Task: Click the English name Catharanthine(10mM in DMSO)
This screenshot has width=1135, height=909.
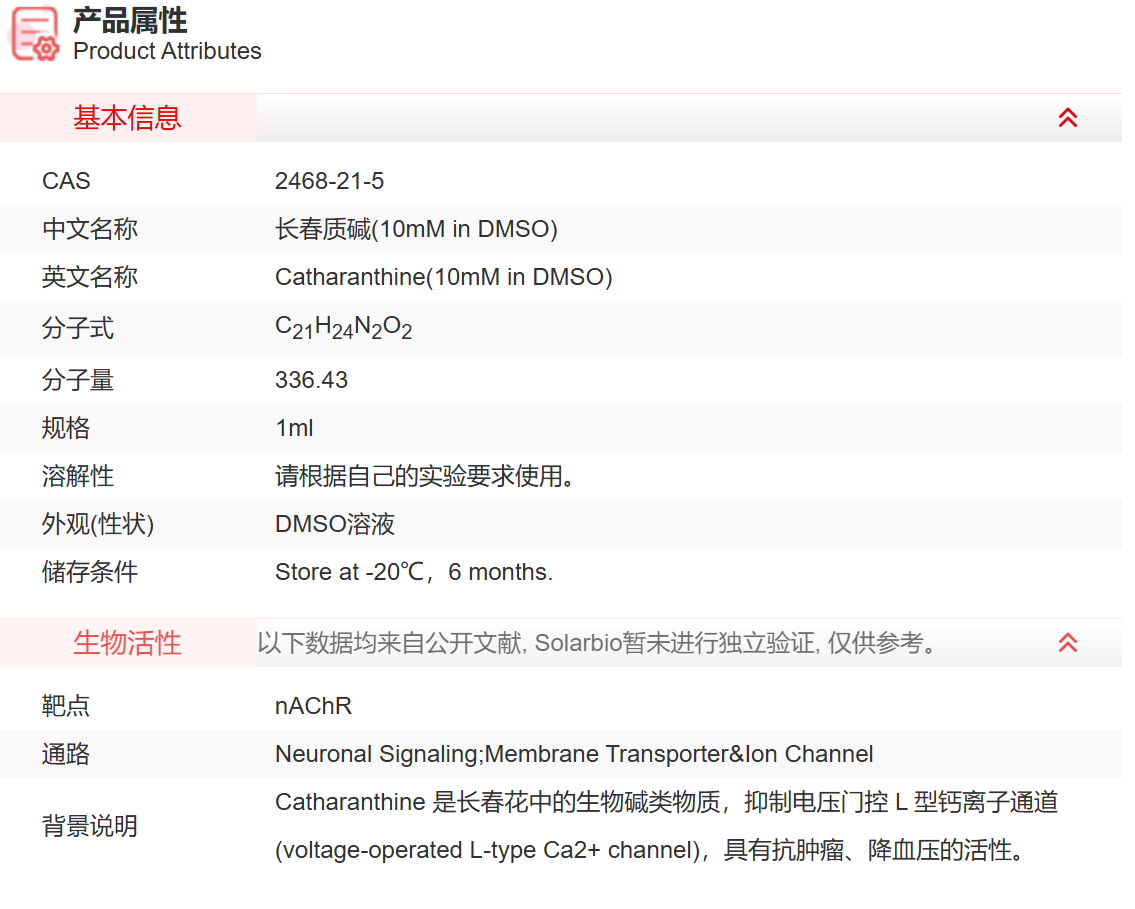Action: [x=443, y=277]
